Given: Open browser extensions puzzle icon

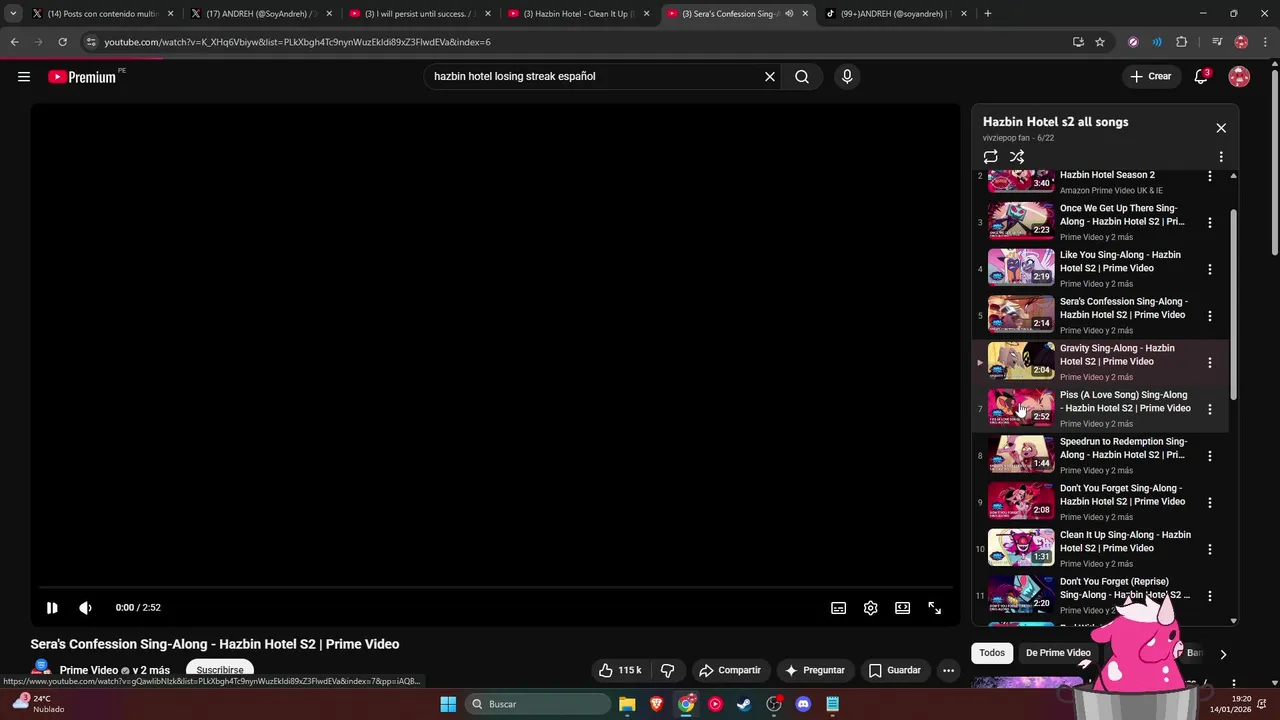Looking at the screenshot, I should coord(1182,42).
